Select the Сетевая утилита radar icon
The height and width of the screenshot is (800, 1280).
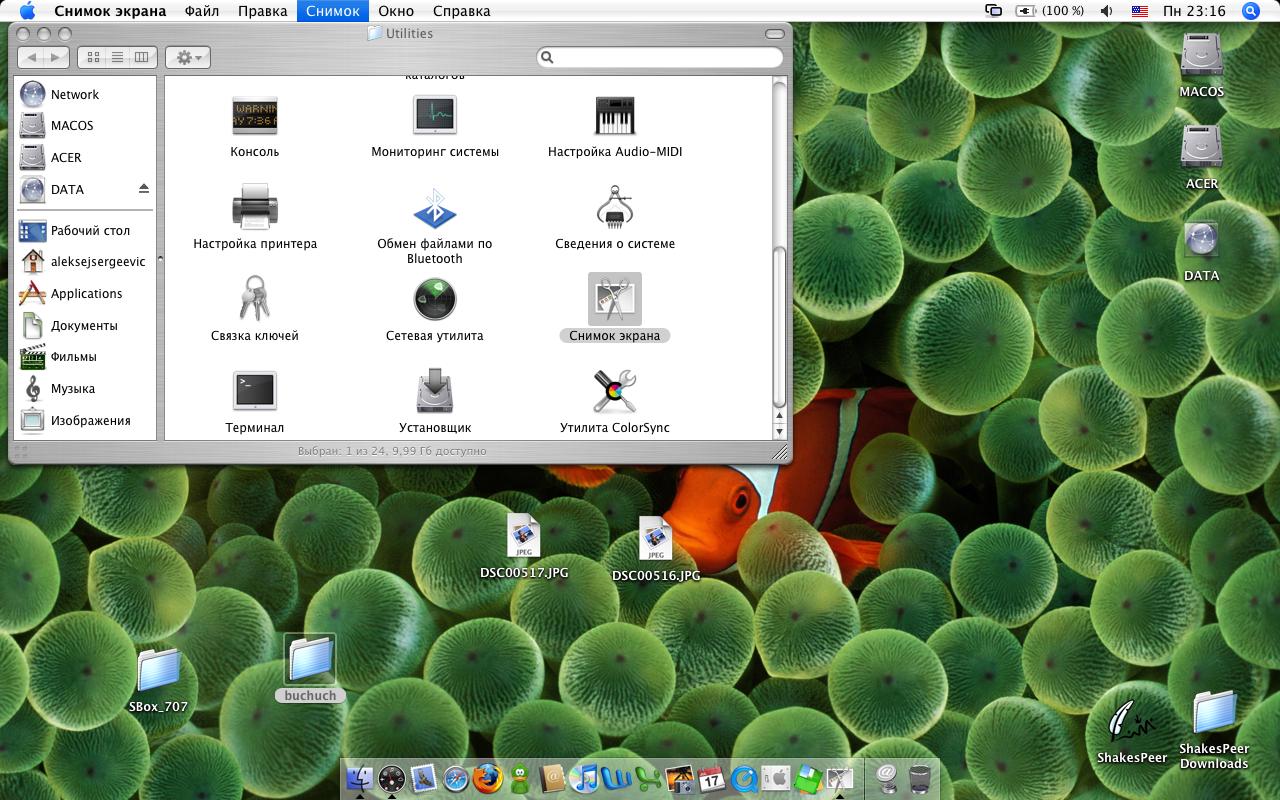(x=435, y=299)
